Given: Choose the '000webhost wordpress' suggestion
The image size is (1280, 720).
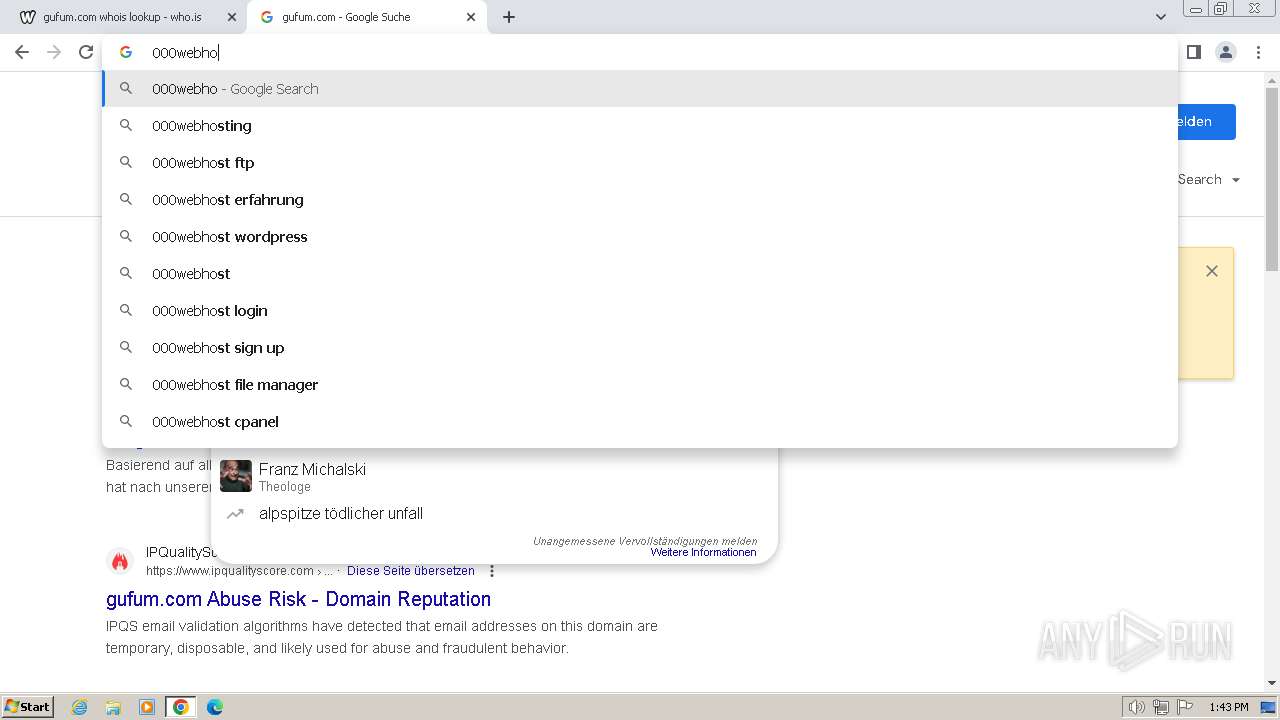Looking at the screenshot, I should (640, 236).
